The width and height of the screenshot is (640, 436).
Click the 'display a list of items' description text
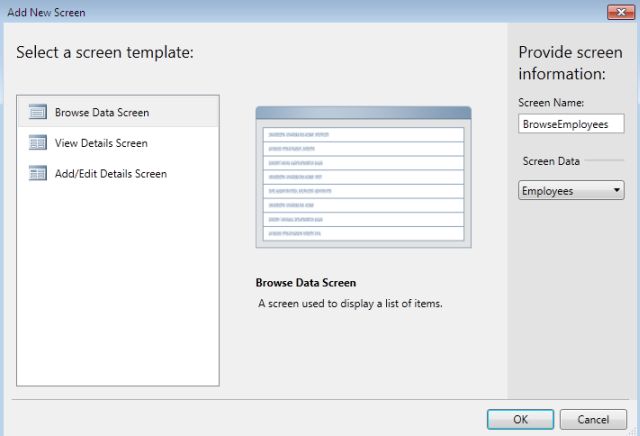point(350,303)
